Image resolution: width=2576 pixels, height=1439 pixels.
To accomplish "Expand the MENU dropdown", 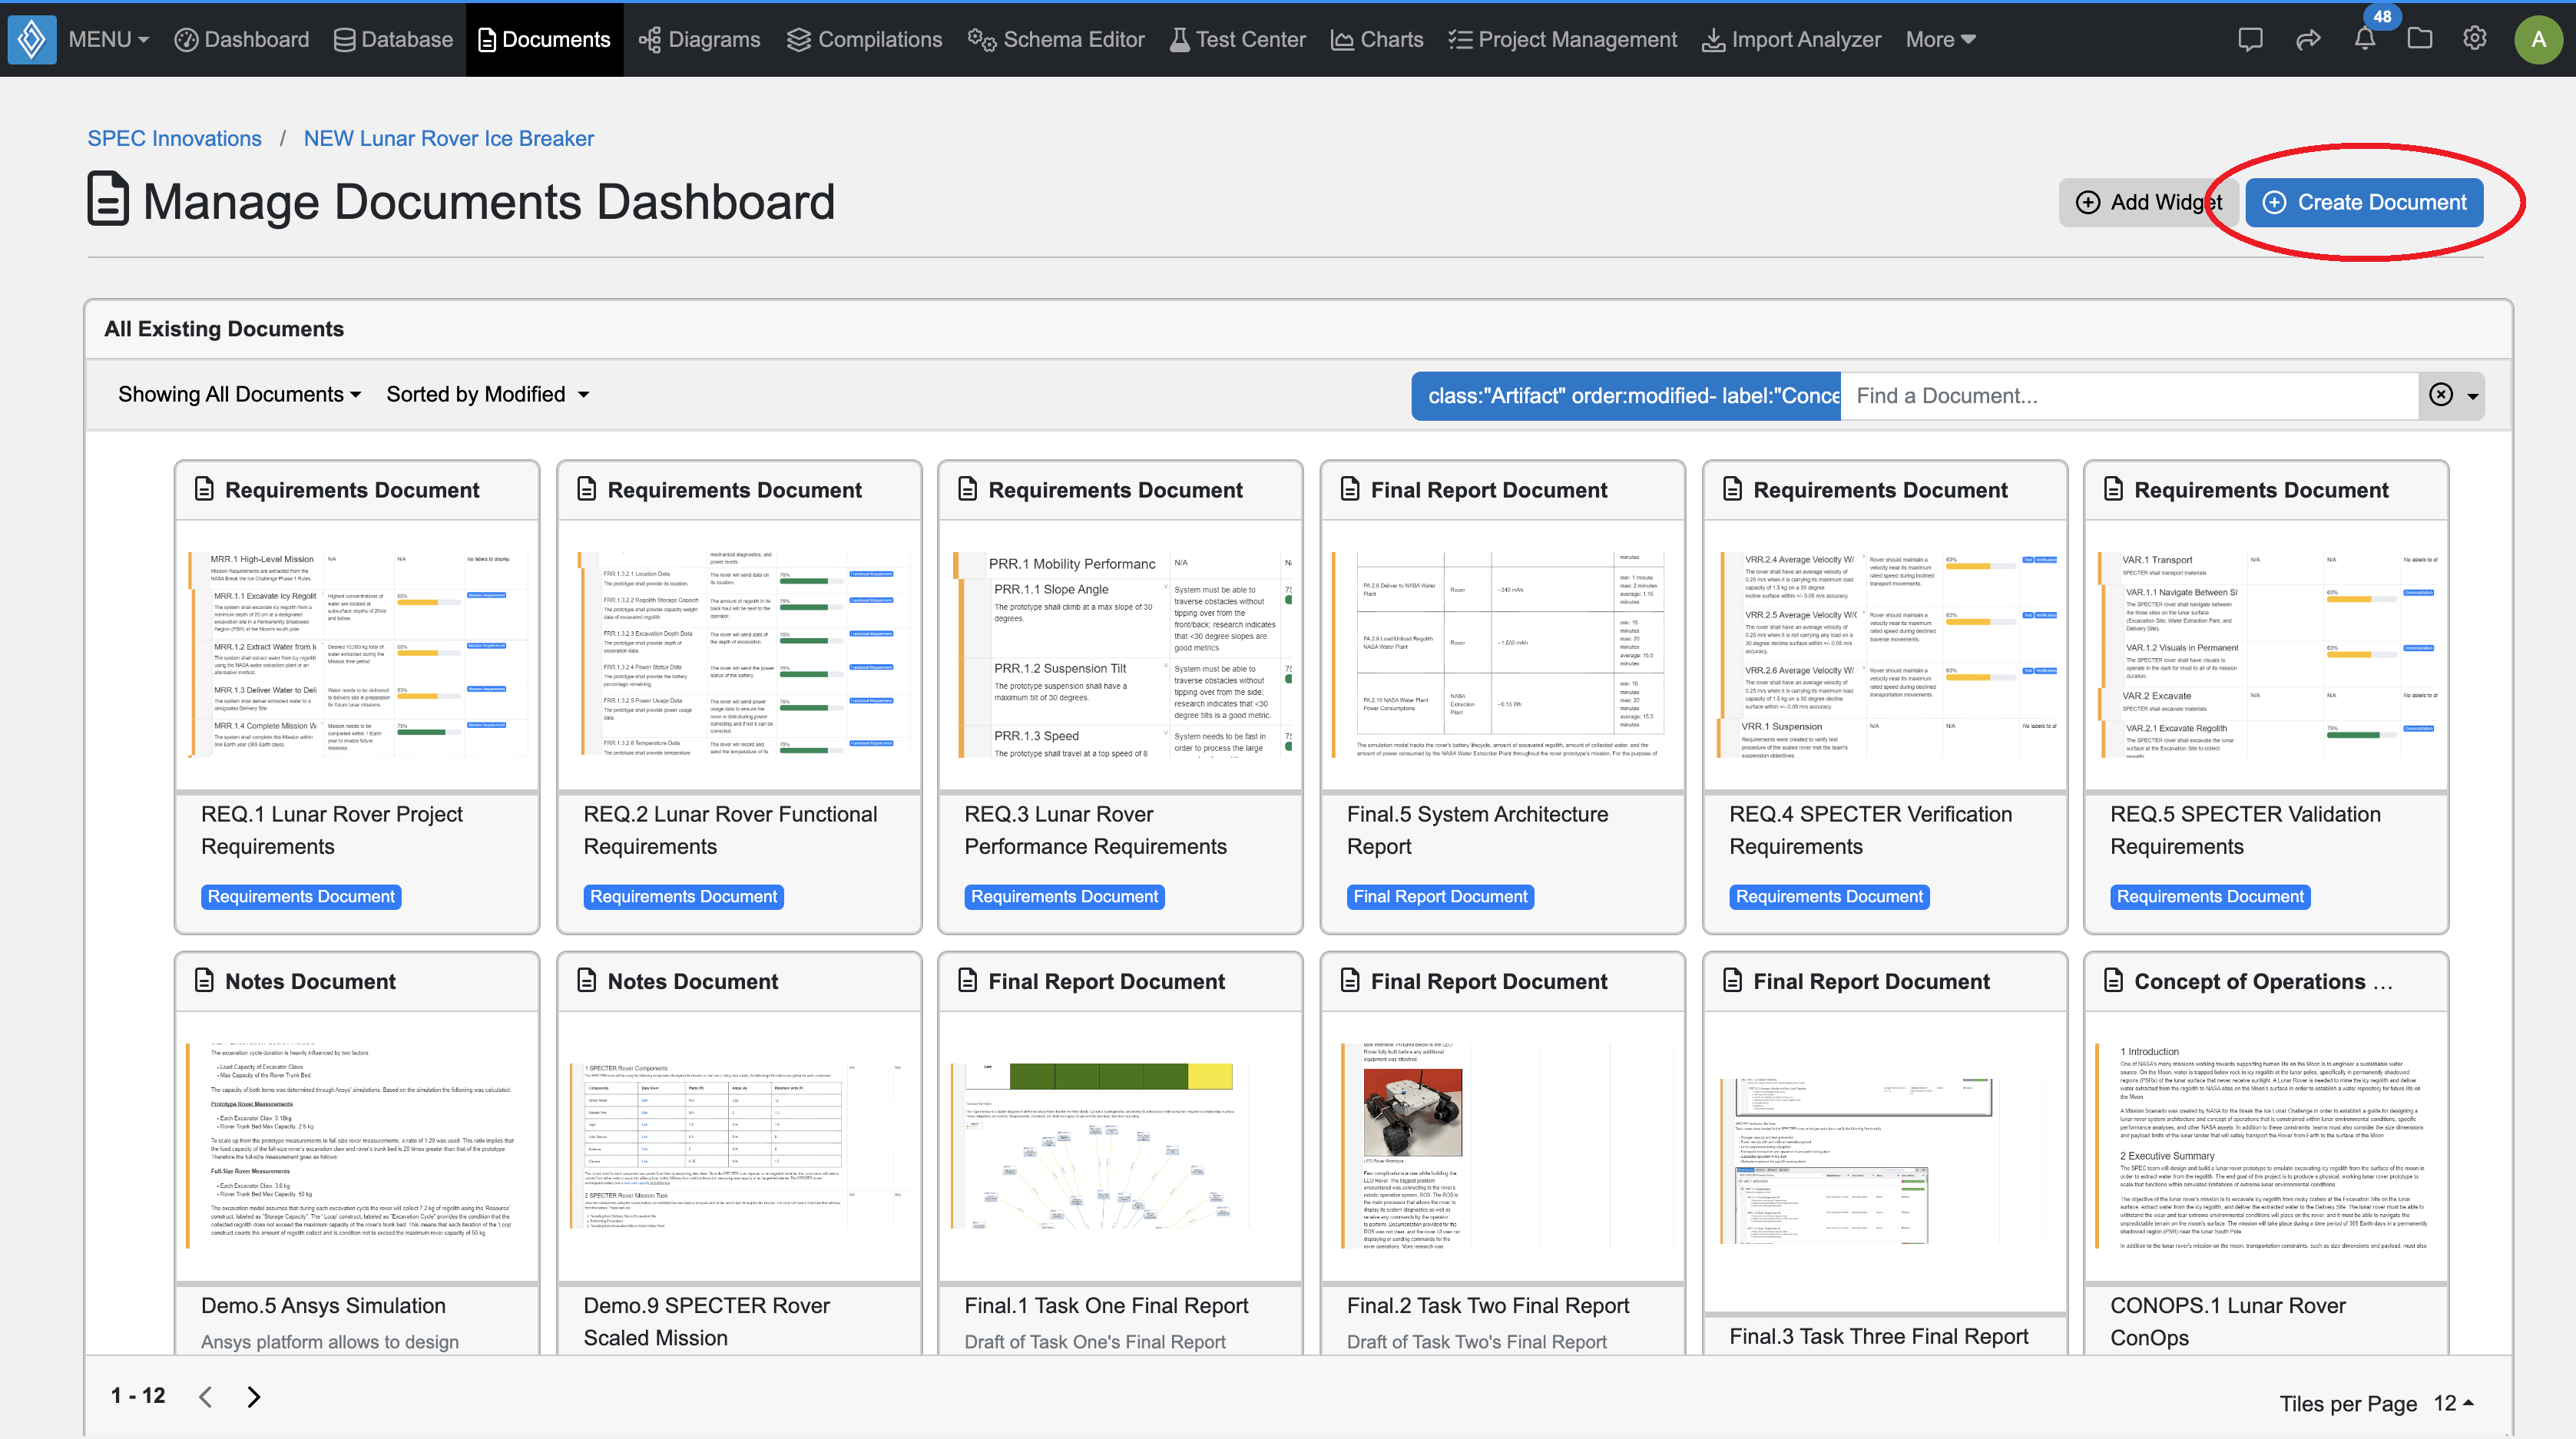I will 108,40.
